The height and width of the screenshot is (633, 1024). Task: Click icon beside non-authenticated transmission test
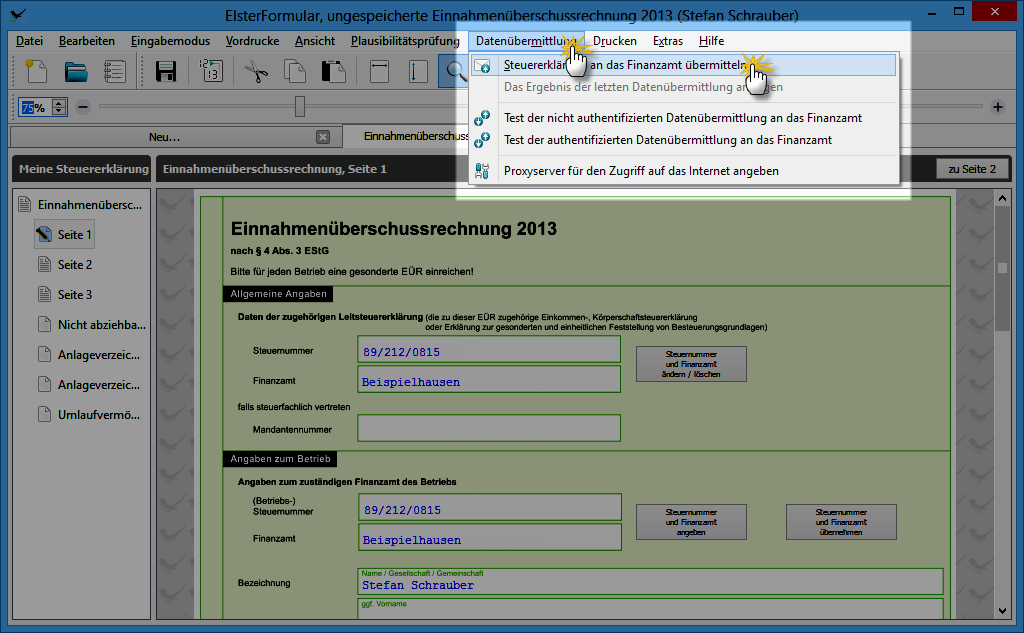click(482, 118)
